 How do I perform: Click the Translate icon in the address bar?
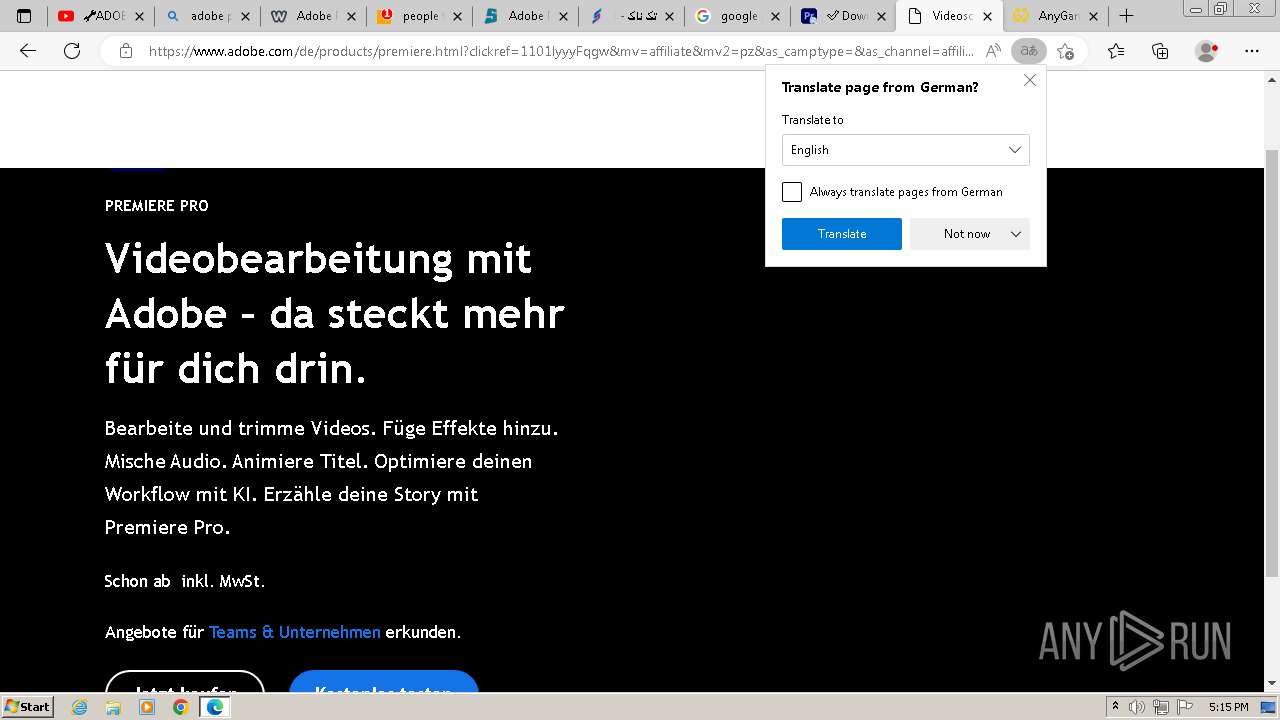coord(1028,51)
